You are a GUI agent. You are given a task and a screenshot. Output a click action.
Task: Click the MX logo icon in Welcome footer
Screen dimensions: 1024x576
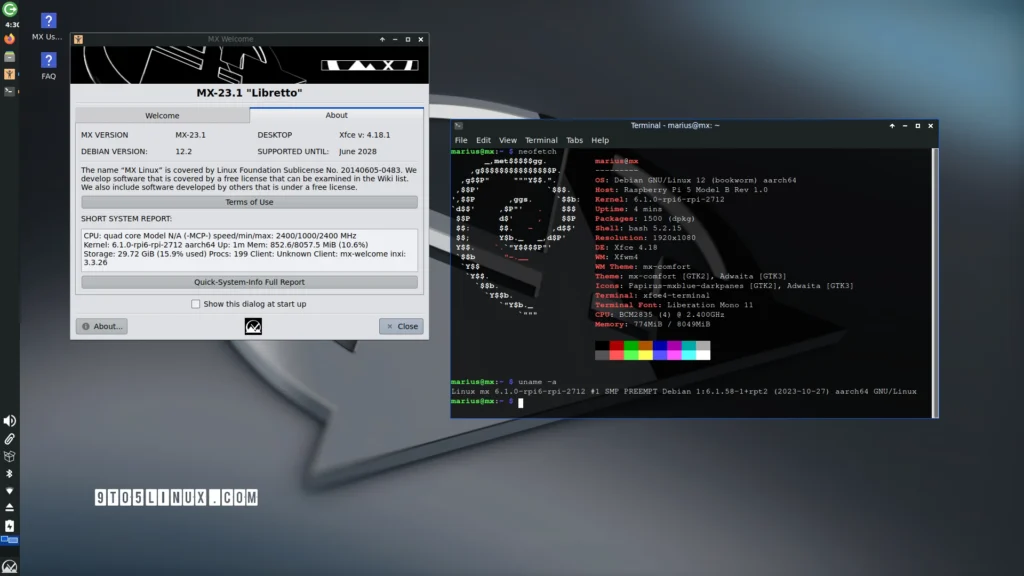point(253,326)
